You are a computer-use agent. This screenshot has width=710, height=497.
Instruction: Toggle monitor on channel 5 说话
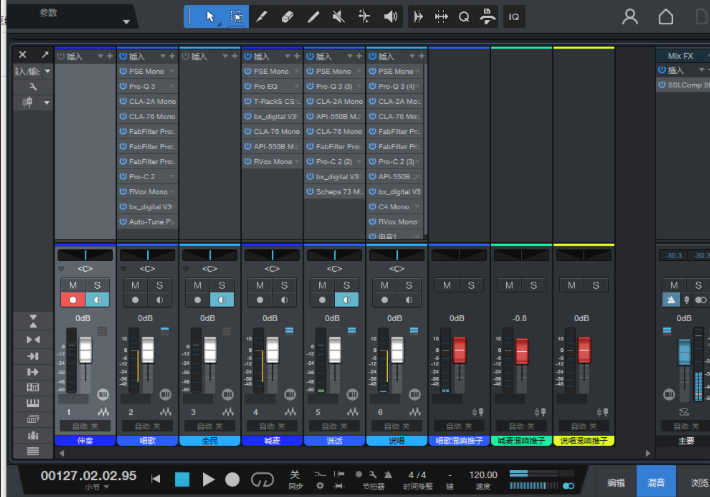click(x=346, y=300)
